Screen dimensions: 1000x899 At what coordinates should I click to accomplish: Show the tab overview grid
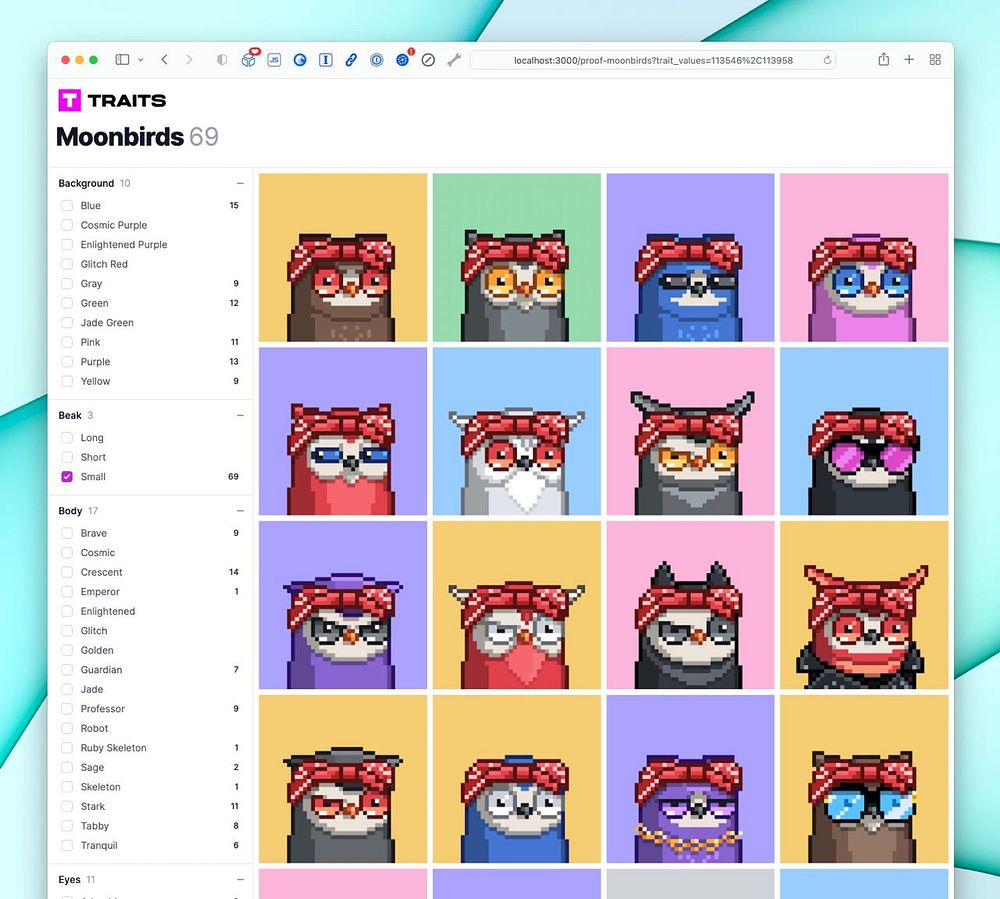point(935,59)
